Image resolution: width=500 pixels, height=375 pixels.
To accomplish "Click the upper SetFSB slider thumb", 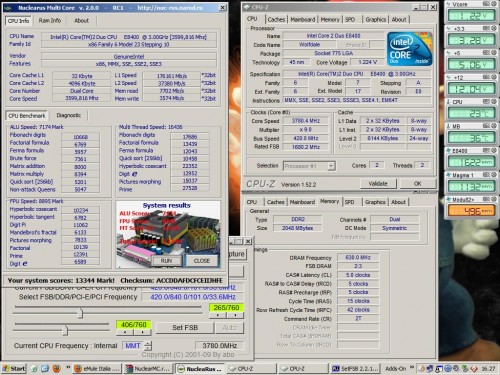I will tap(80, 313).
